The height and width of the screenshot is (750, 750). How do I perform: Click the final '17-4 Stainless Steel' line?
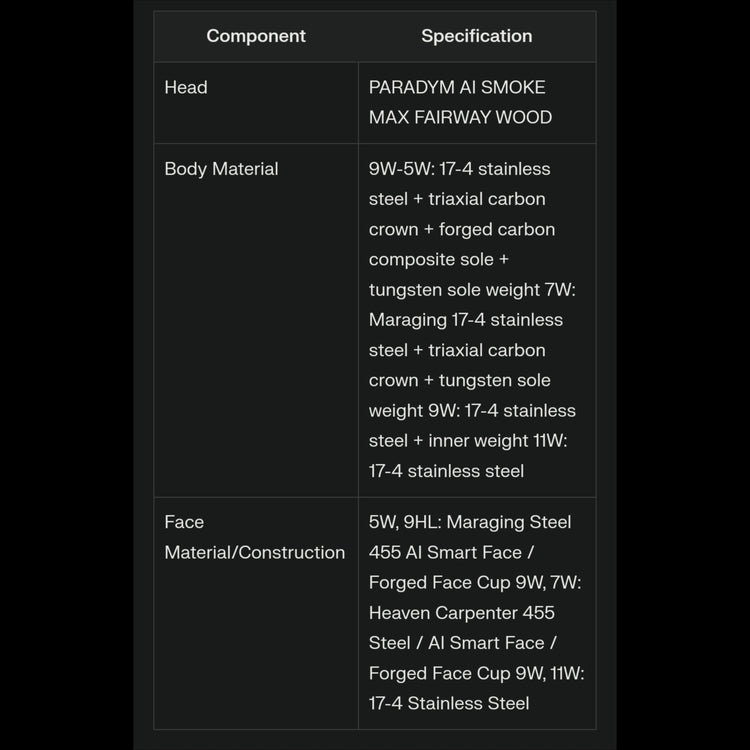(x=448, y=703)
